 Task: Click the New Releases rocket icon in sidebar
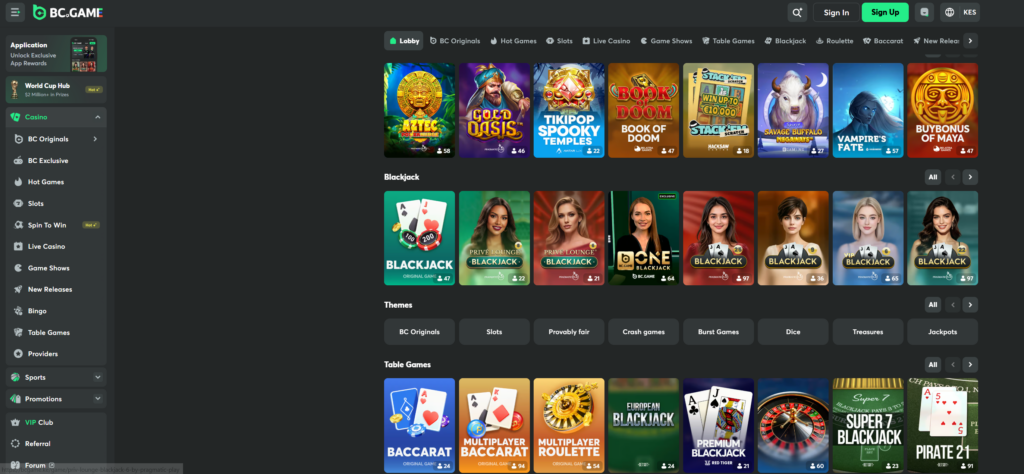pyautogui.click(x=18, y=289)
